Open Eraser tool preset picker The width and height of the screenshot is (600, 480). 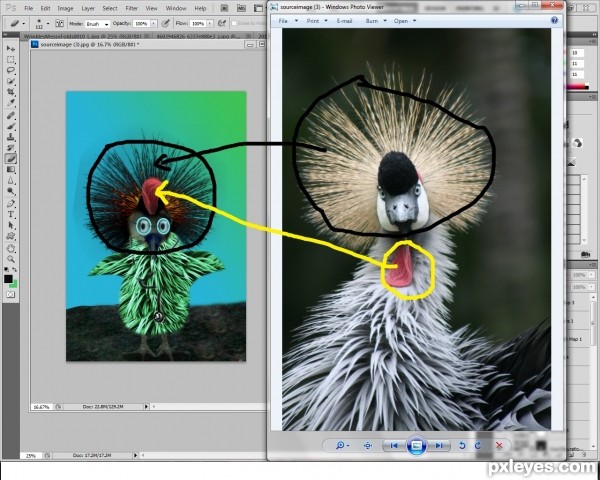[x=16, y=23]
